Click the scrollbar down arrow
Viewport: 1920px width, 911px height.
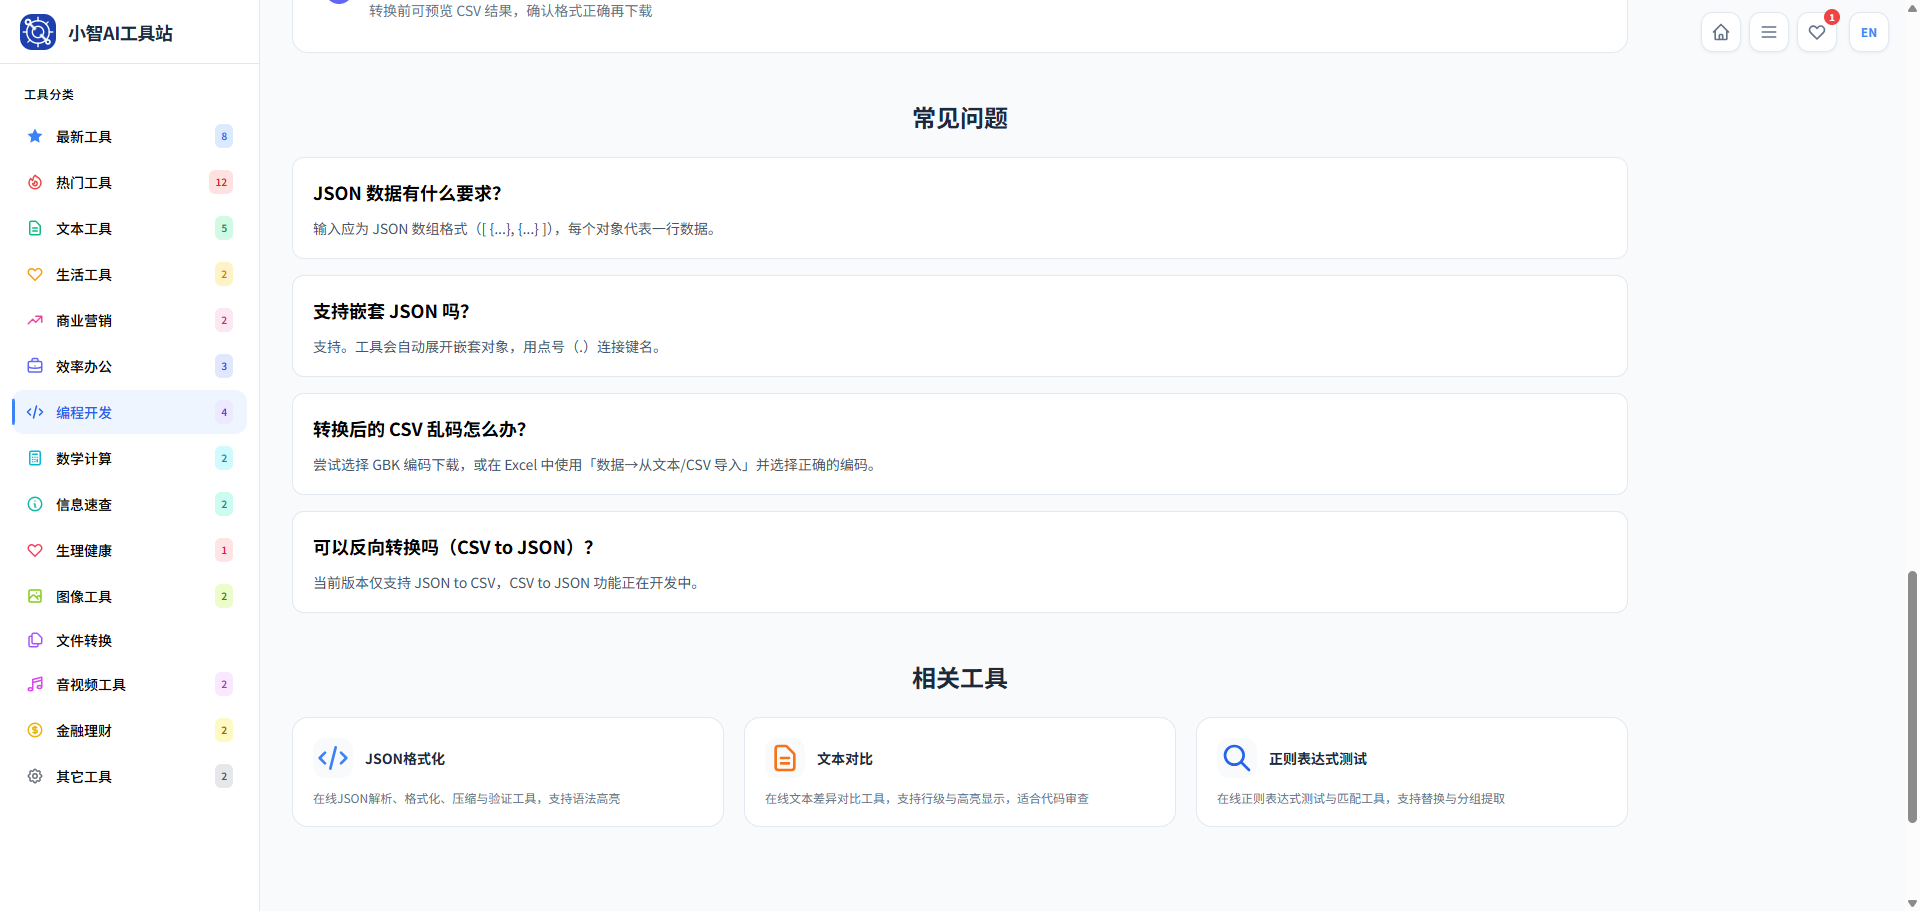[x=1912, y=903]
